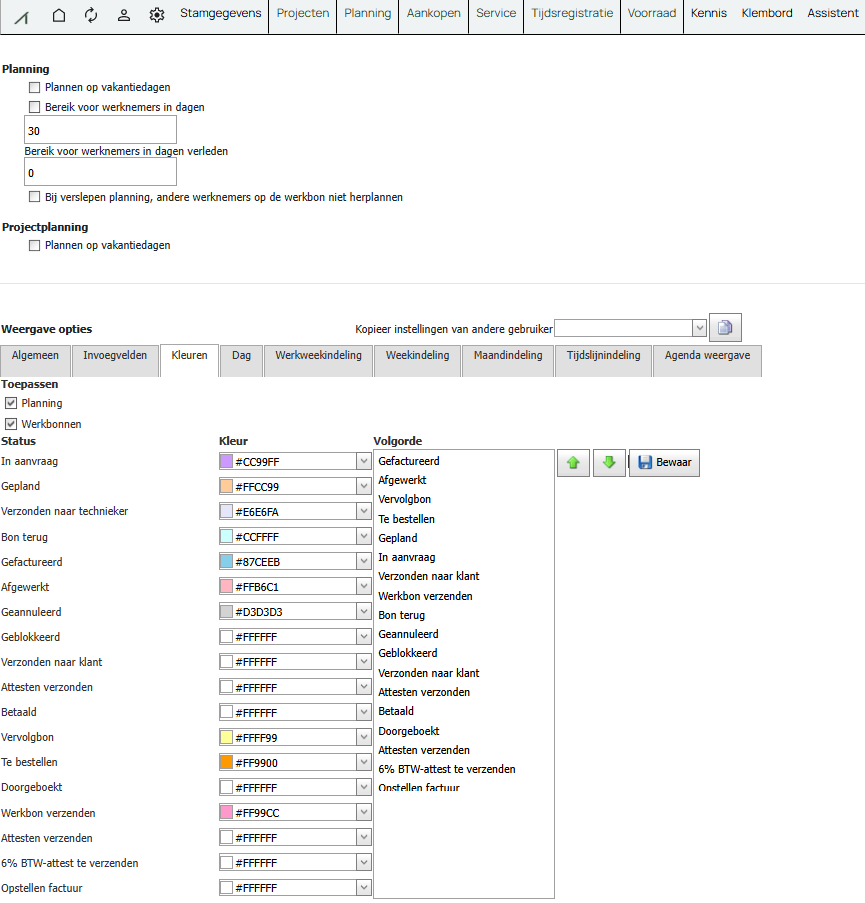Open the user profile icon

coord(123,15)
